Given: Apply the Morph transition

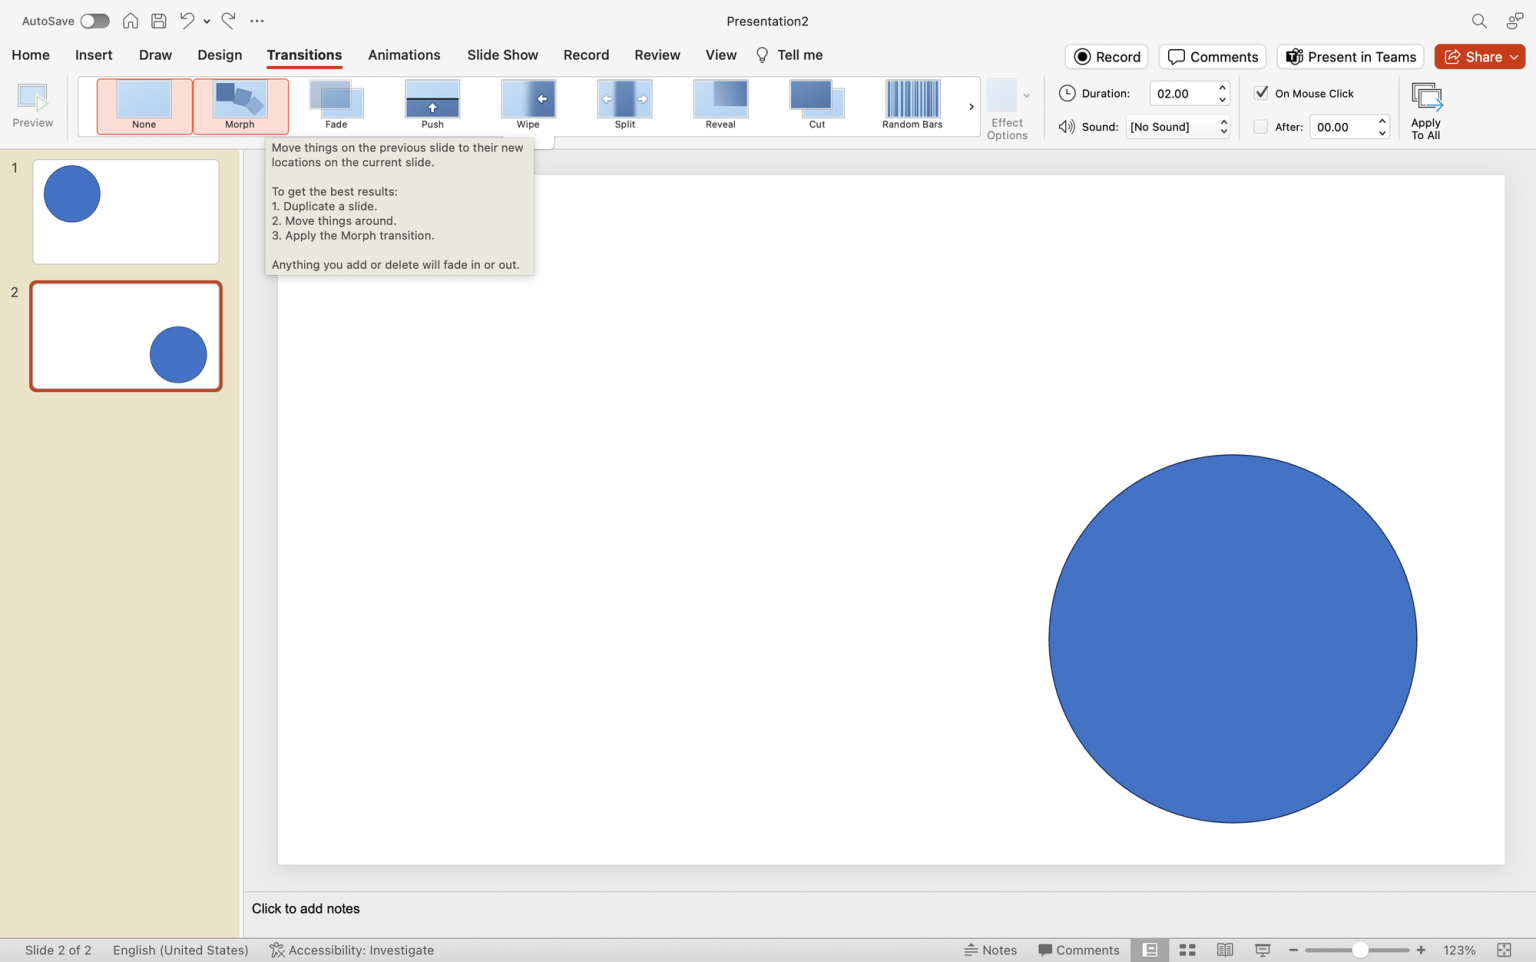Looking at the screenshot, I should (240, 105).
